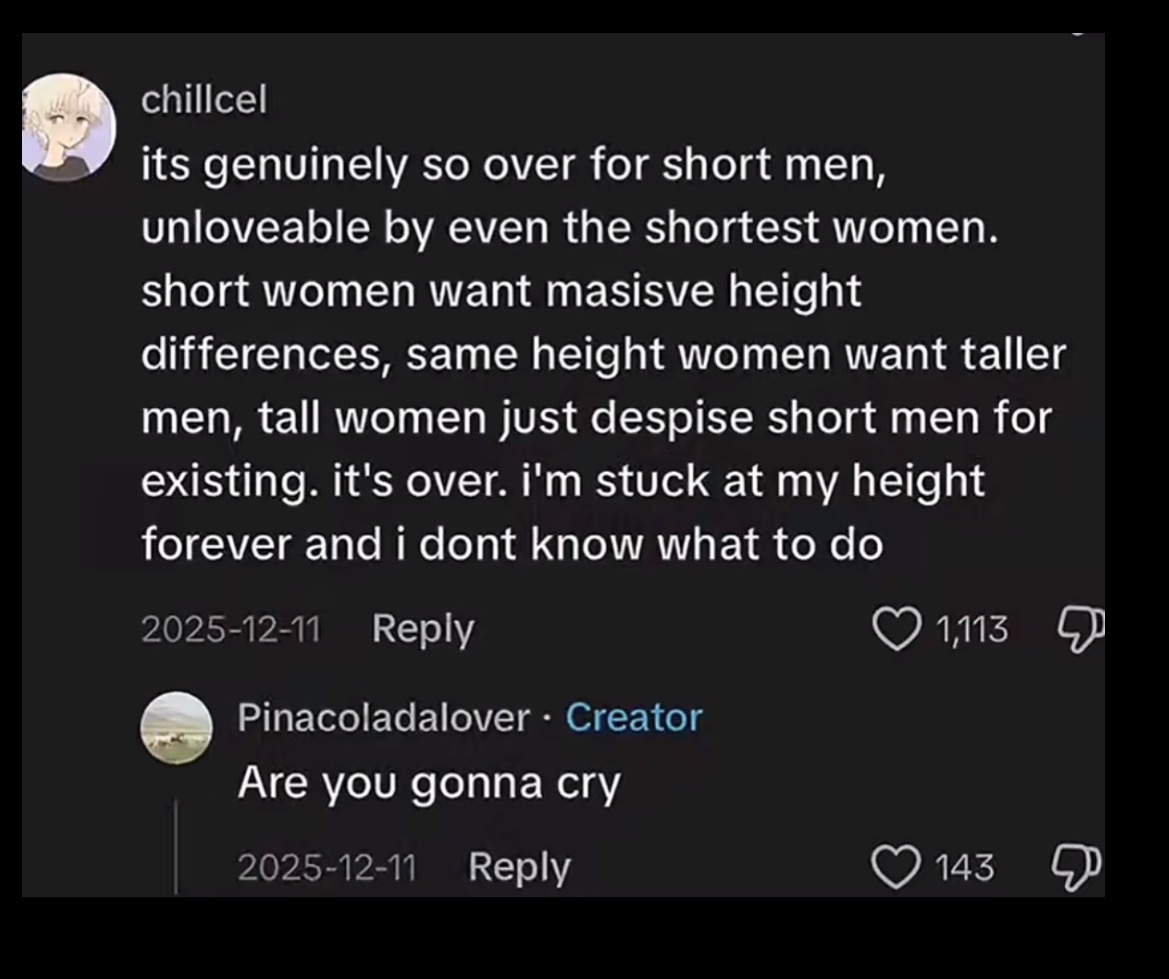The width and height of the screenshot is (1169, 979).
Task: Dislike the chillcel comment with thumbs-down icon
Action: point(1080,630)
